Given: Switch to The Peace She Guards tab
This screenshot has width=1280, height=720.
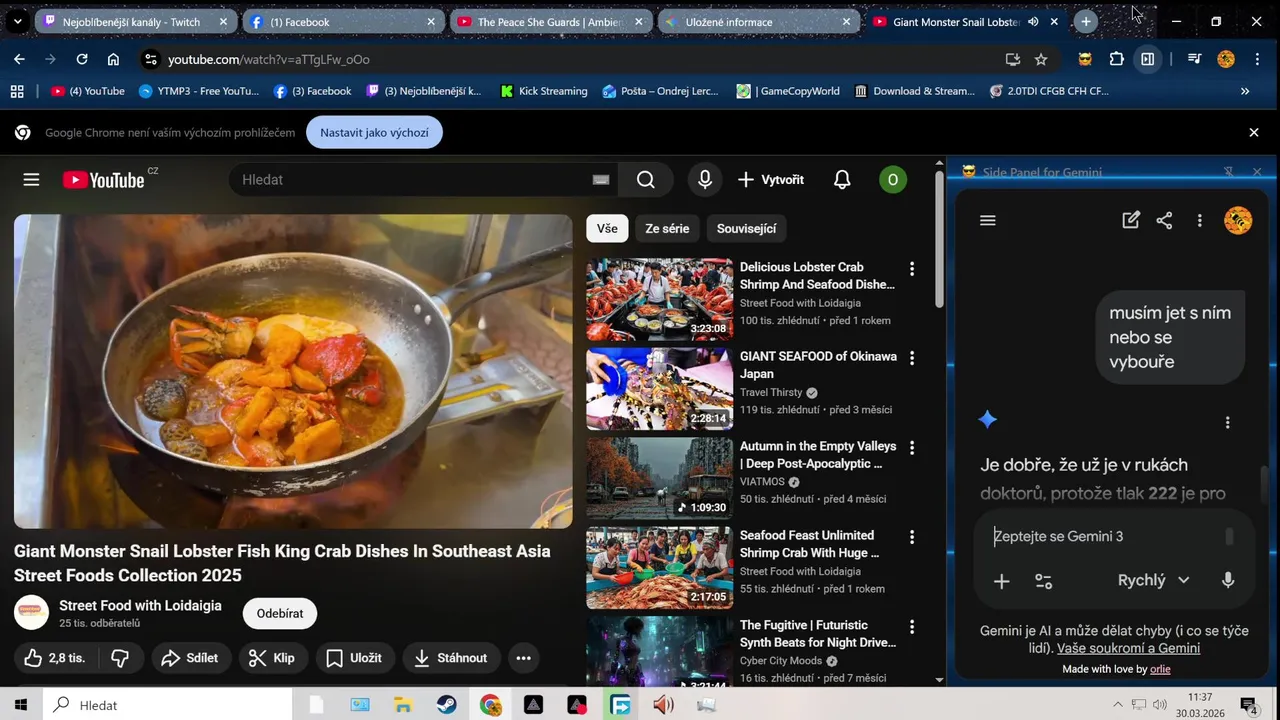Looking at the screenshot, I should click(553, 21).
